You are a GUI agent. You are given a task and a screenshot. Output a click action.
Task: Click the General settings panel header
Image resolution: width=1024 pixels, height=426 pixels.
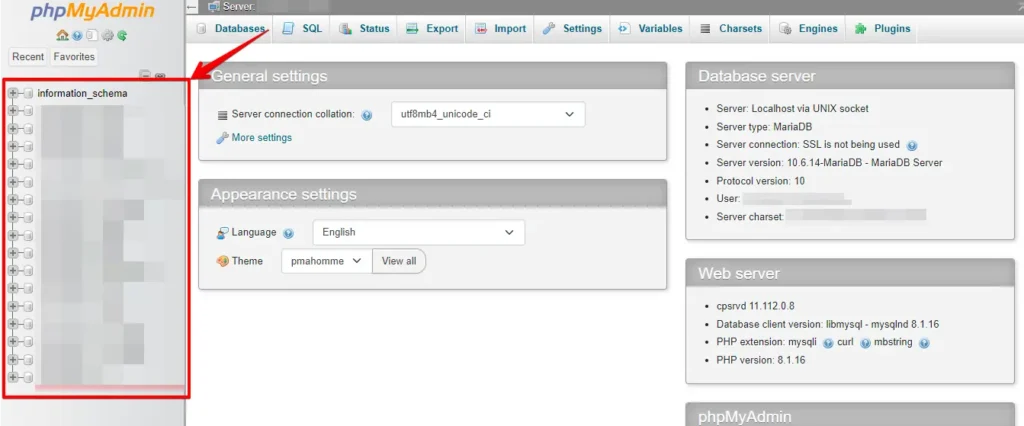432,76
